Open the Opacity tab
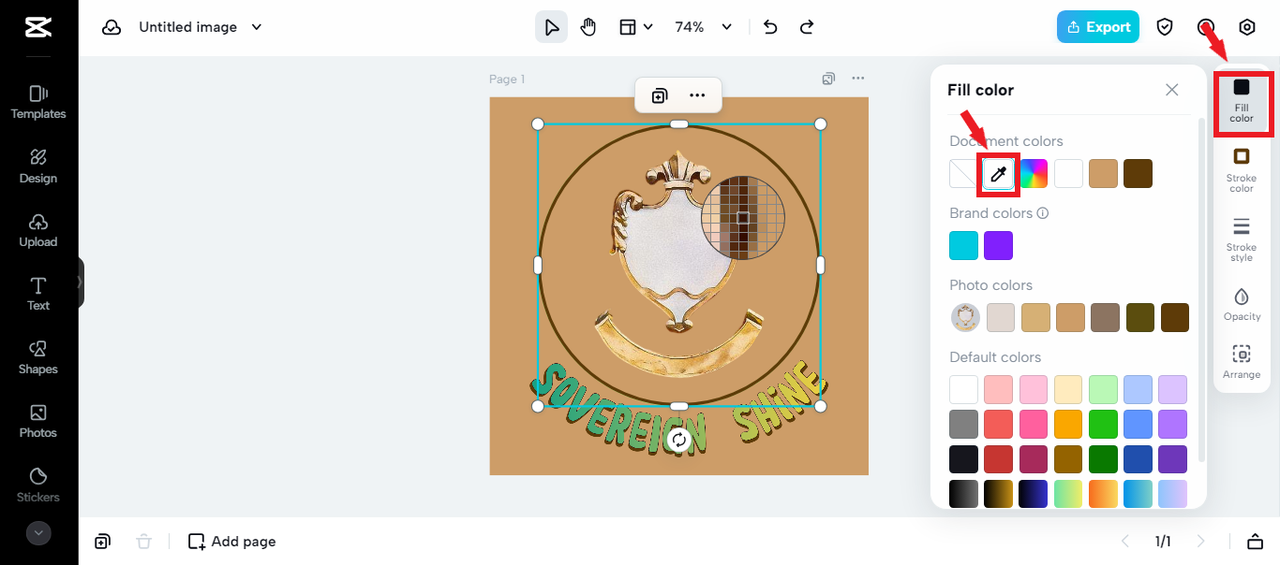The image size is (1280, 565). point(1241,304)
